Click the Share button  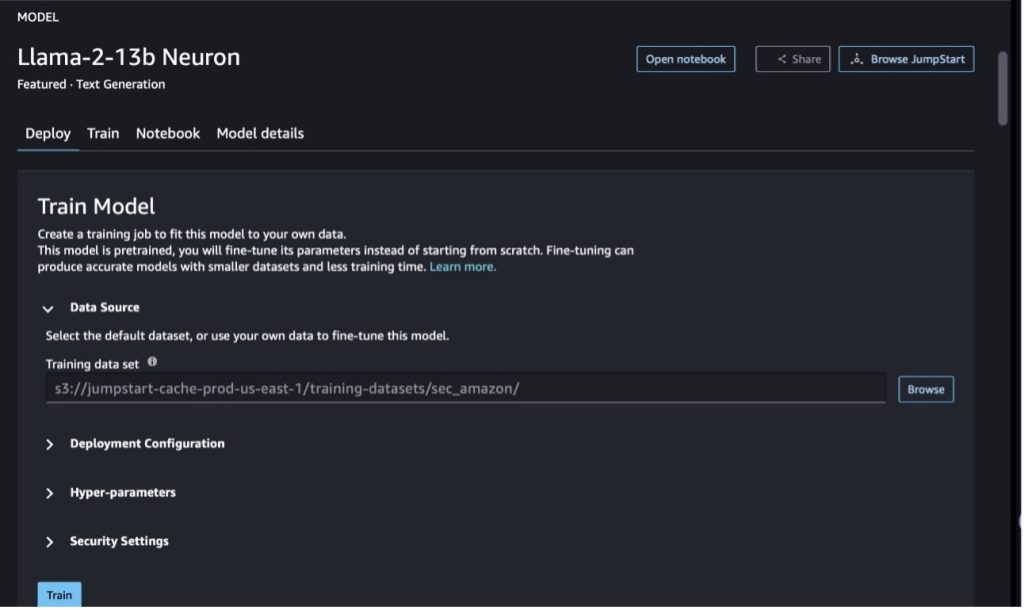click(792, 59)
